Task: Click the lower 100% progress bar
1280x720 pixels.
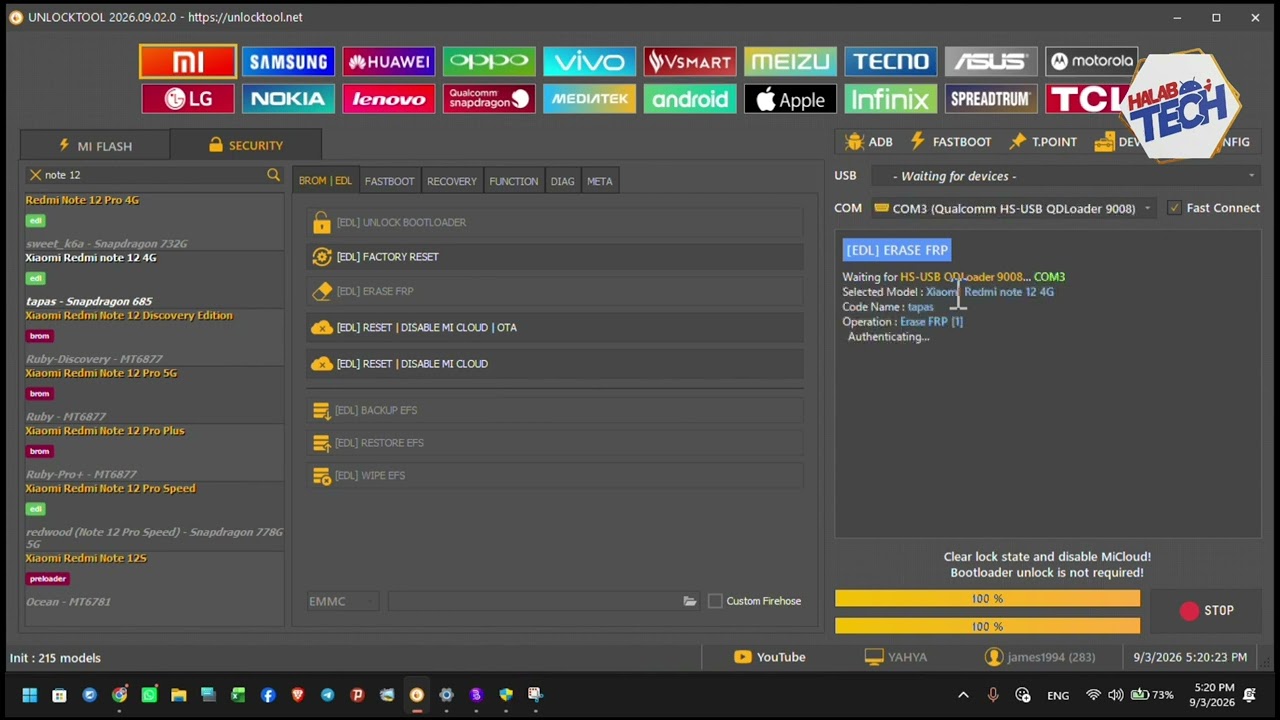Action: tap(987, 626)
